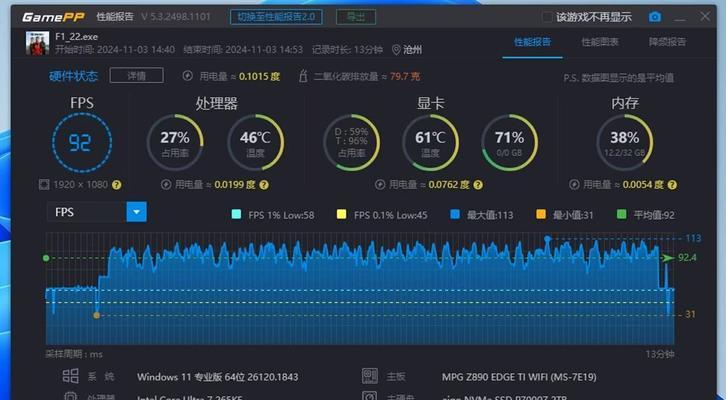Click the help icon beside 0.0762 度

(x=478, y=185)
